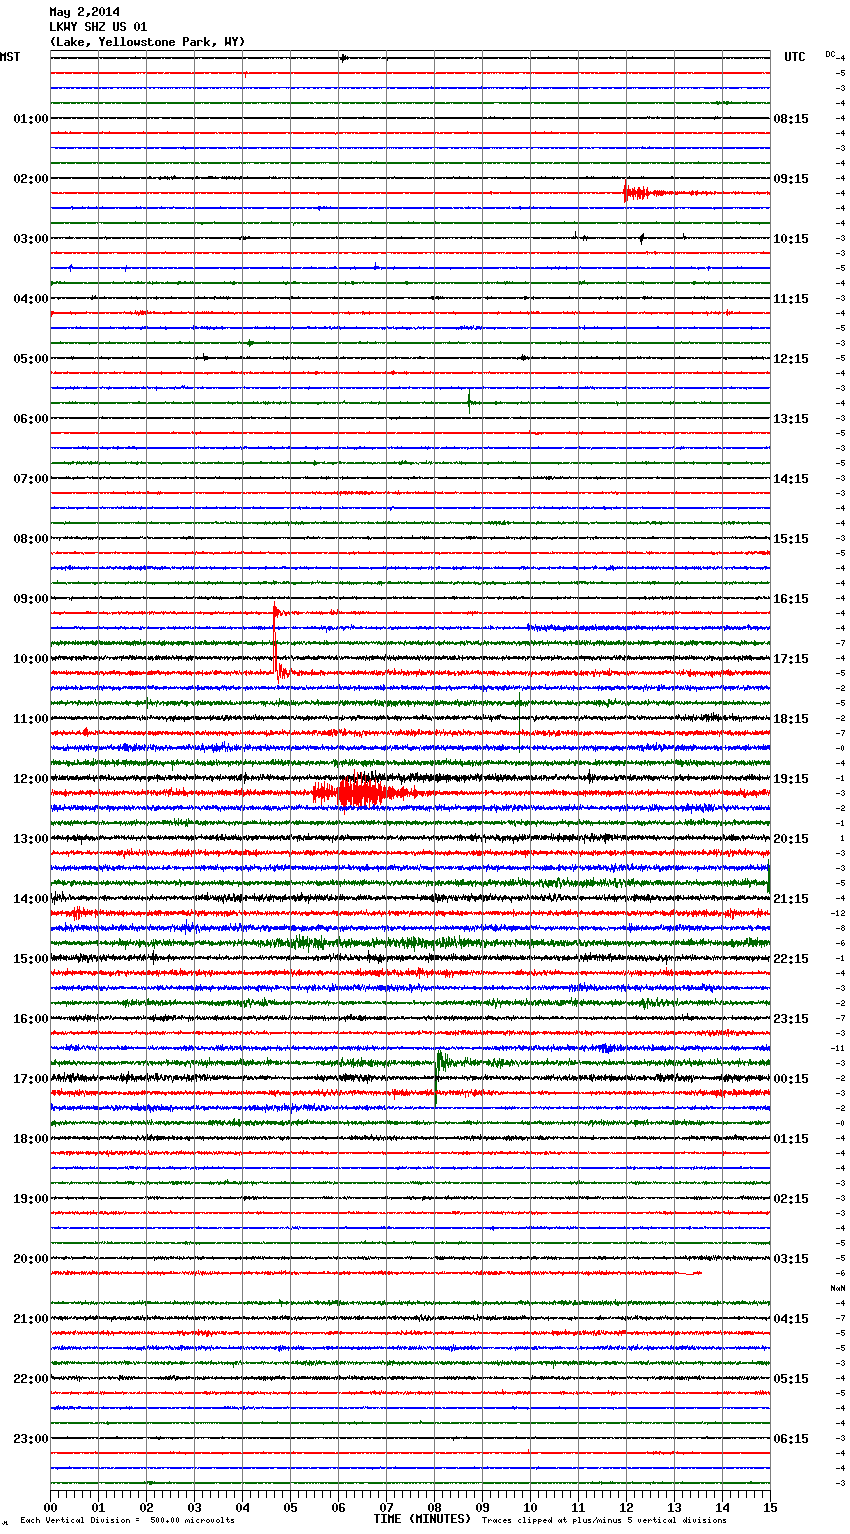The width and height of the screenshot is (850, 1534).
Task: Click minute 06 on the time axis
Action: [339, 1507]
